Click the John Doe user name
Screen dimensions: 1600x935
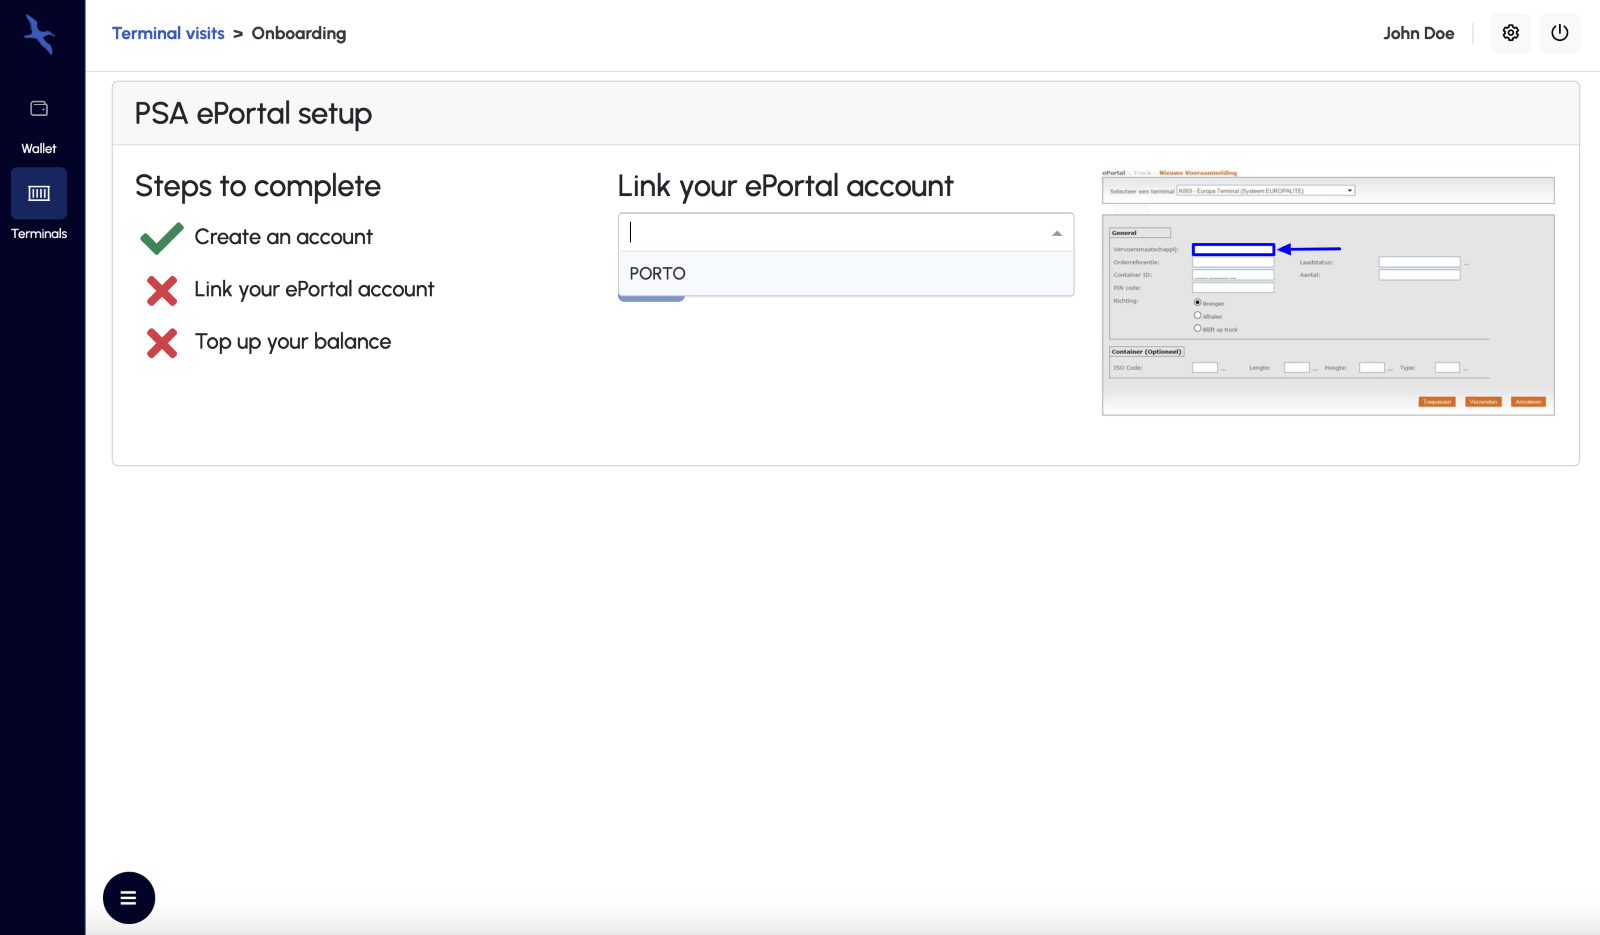point(1418,33)
